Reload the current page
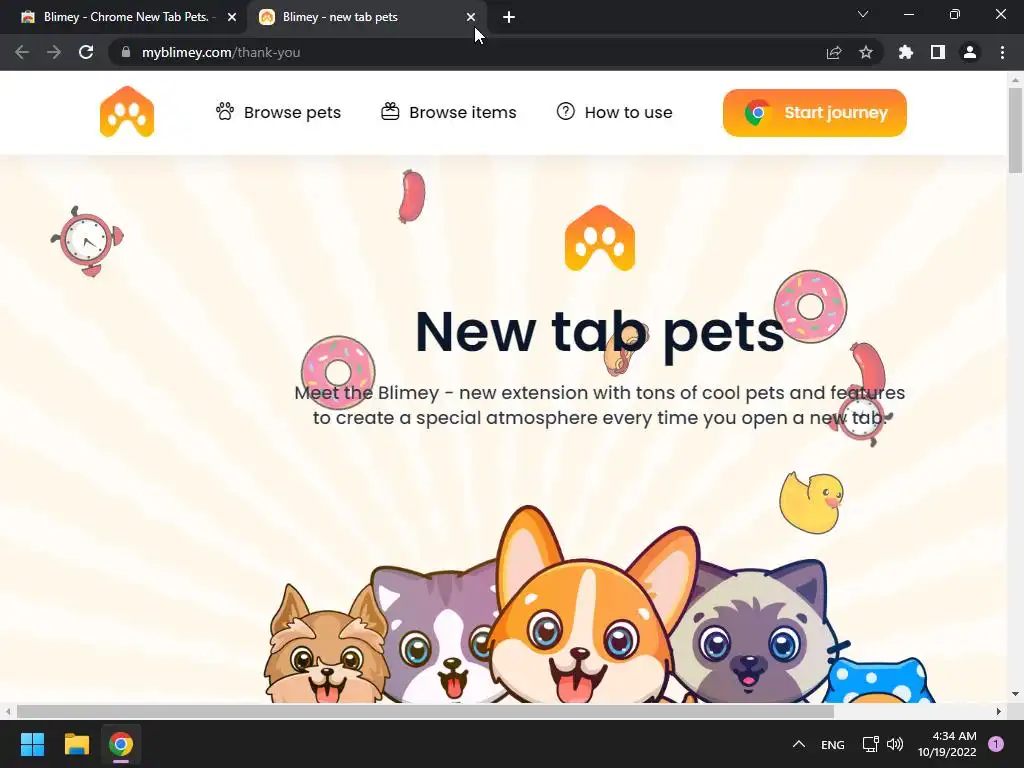The height and width of the screenshot is (768, 1024). click(x=86, y=52)
